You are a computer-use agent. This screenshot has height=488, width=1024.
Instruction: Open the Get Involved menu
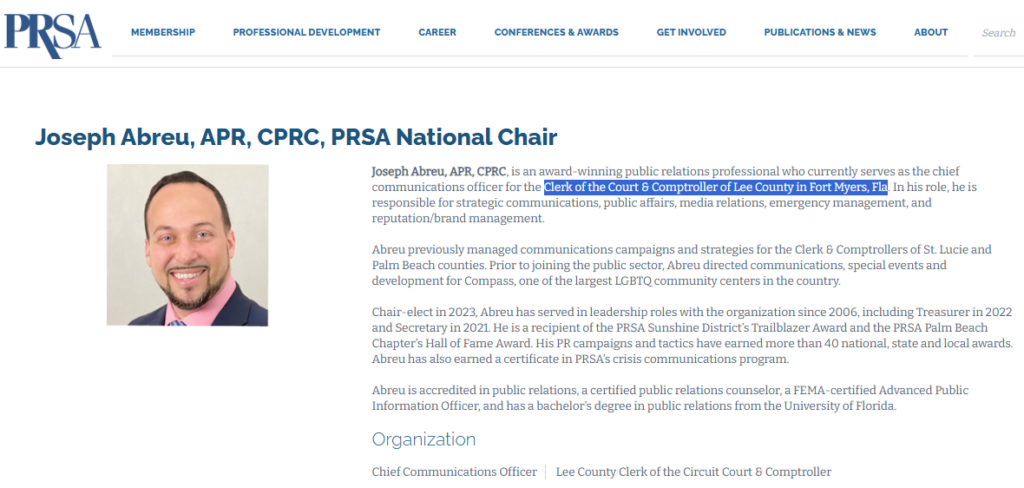pyautogui.click(x=691, y=32)
